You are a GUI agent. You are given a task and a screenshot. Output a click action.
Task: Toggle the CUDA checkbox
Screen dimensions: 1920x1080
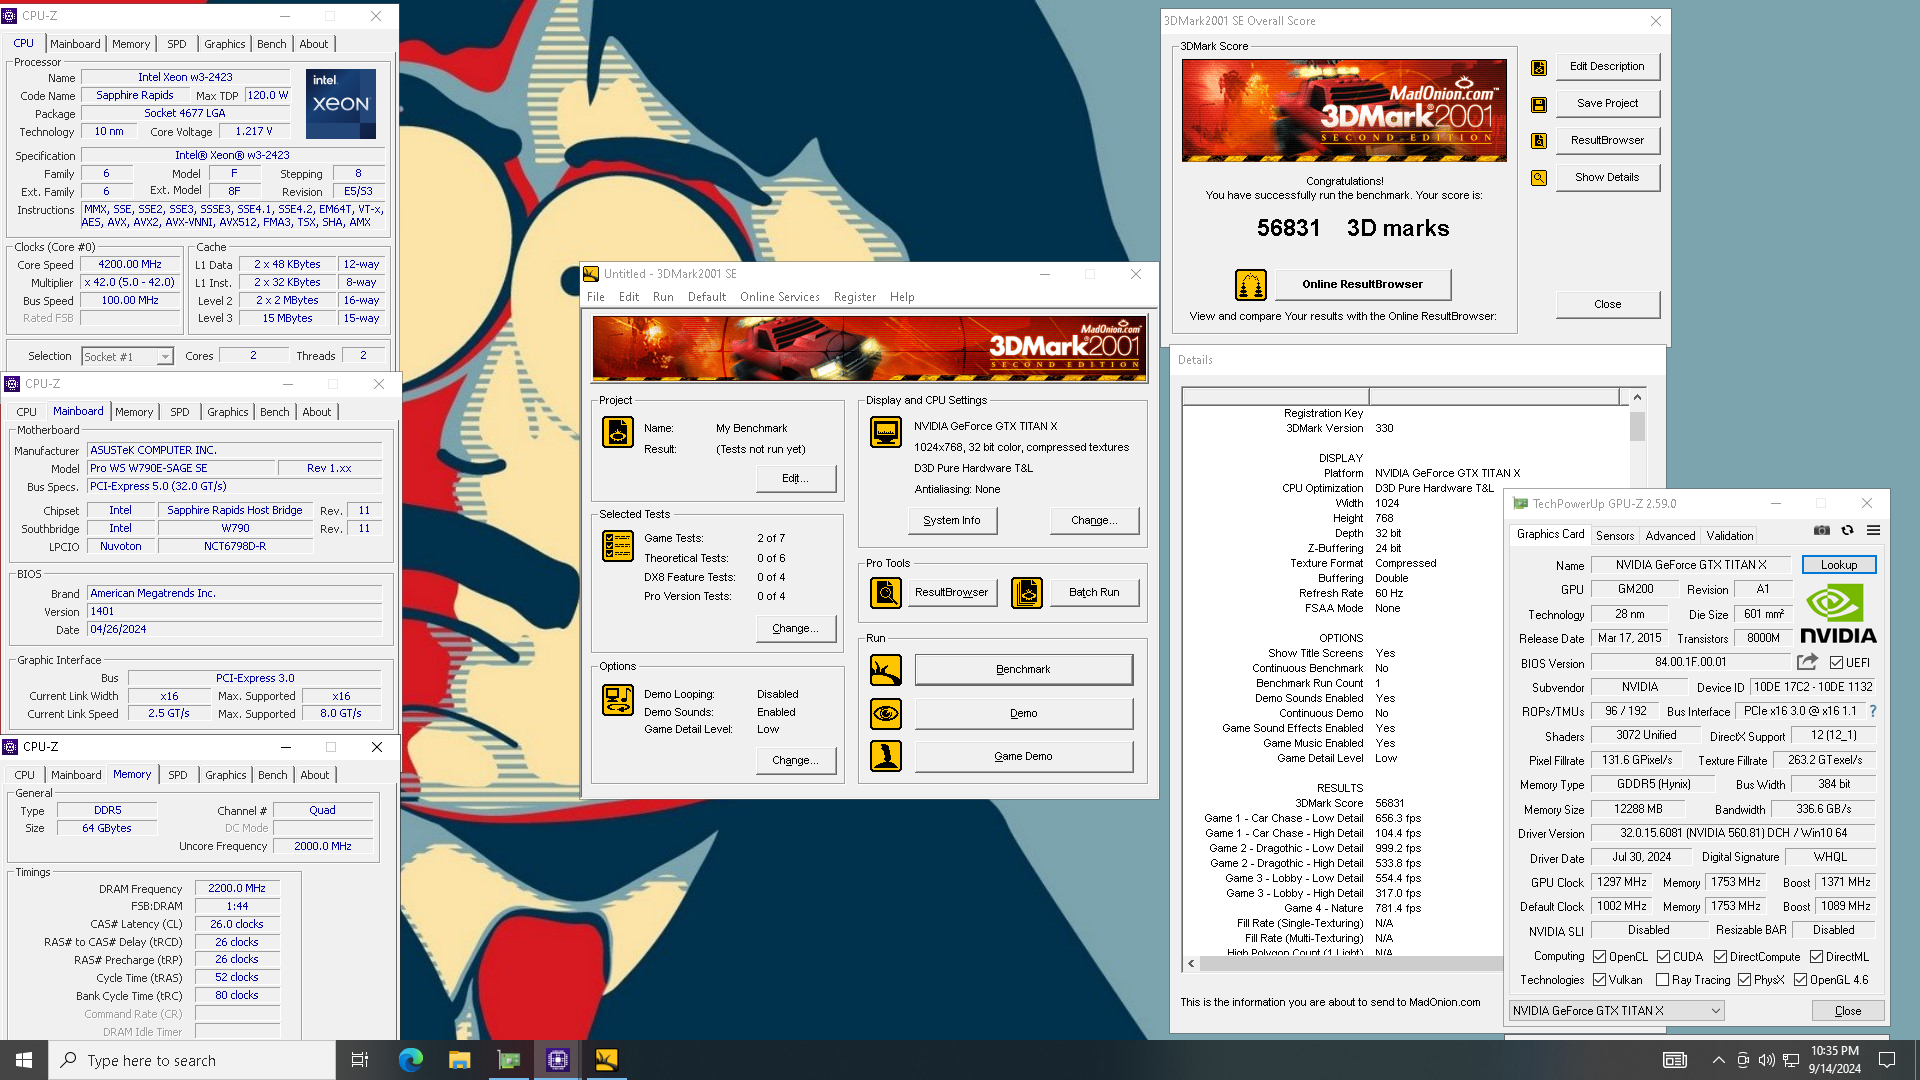pos(1664,957)
